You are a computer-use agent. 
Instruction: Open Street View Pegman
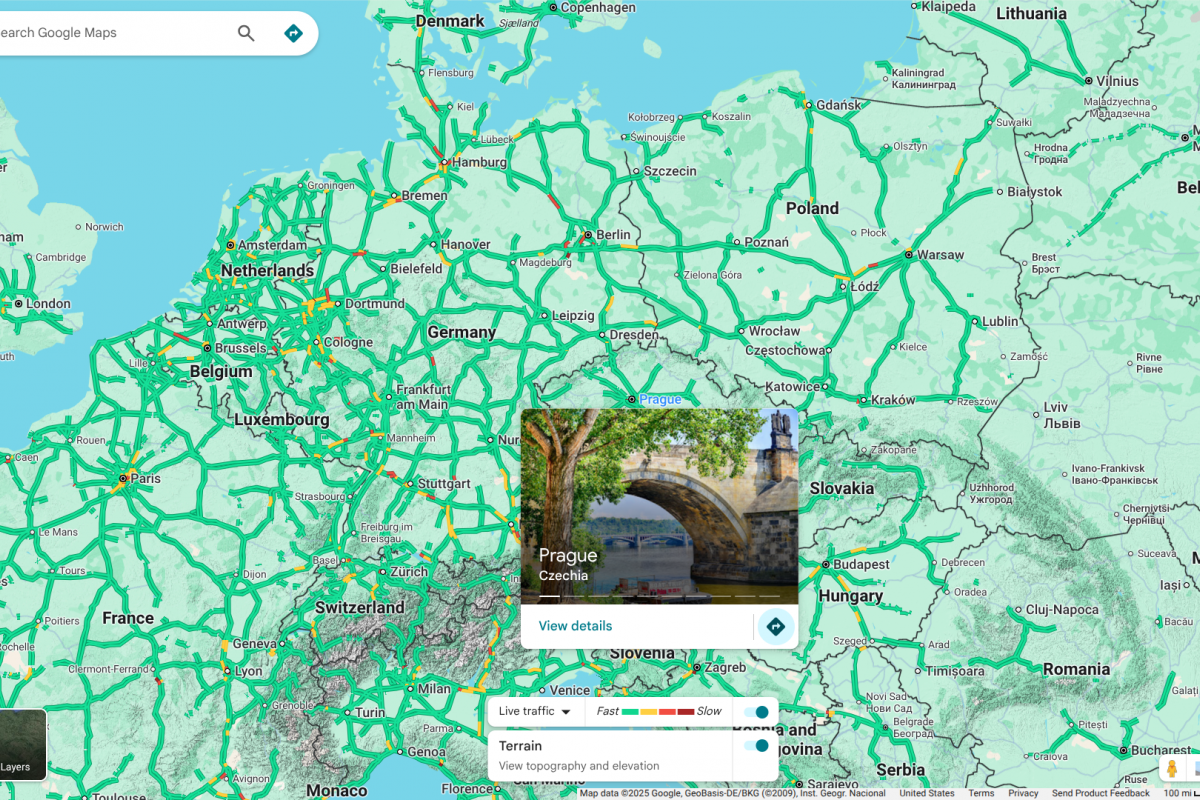1171,768
